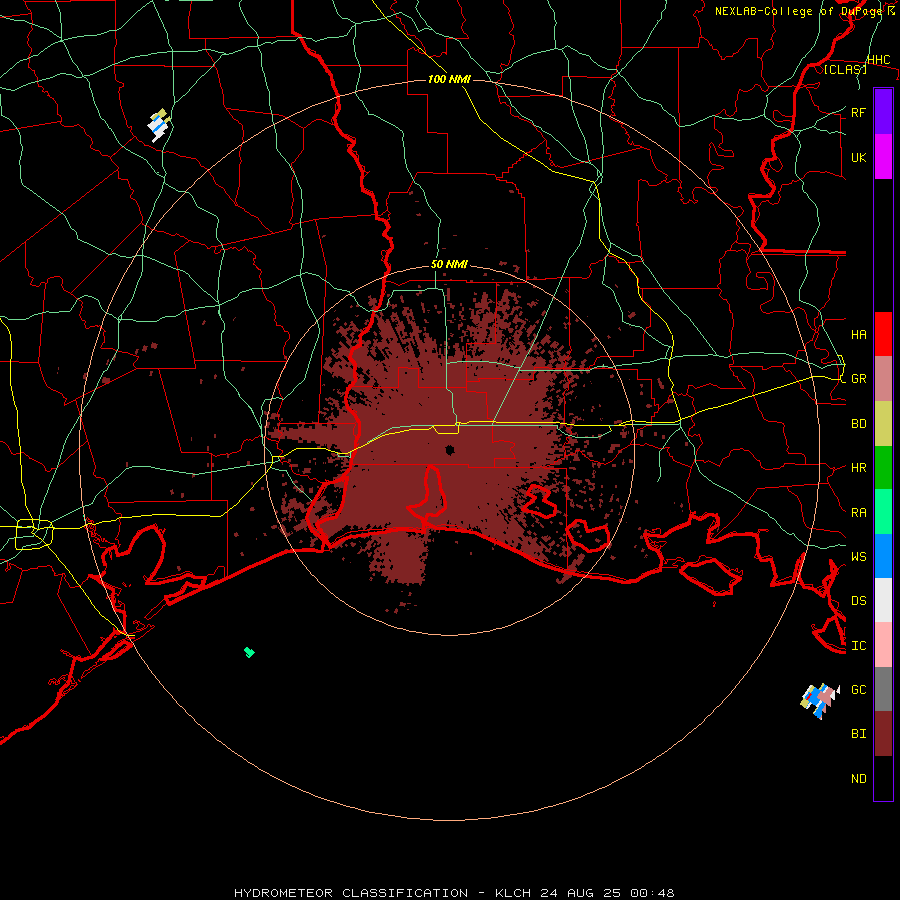Click the HA legend label
The image size is (900, 900).
tap(858, 334)
